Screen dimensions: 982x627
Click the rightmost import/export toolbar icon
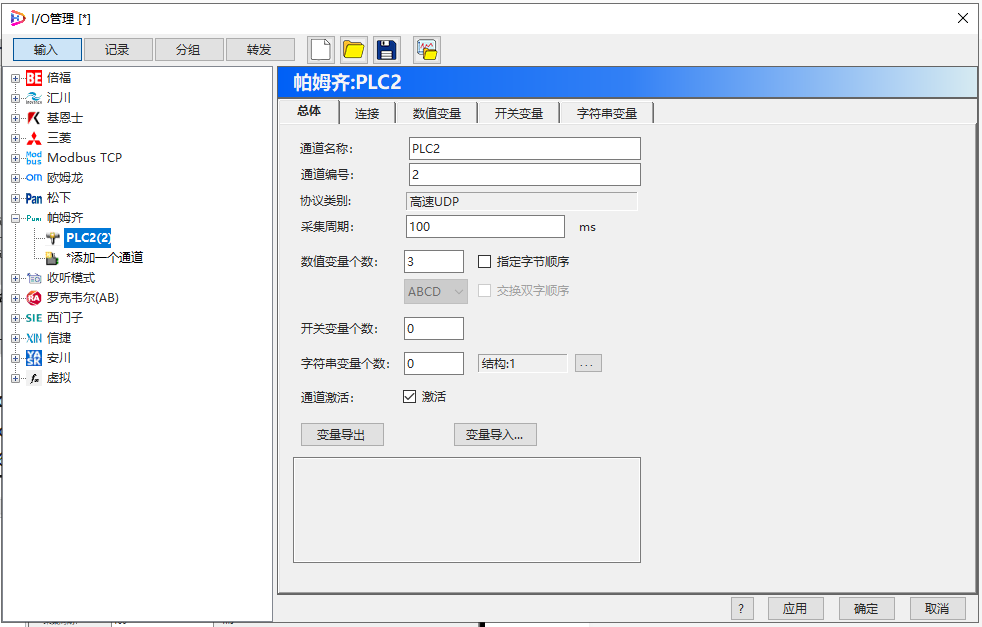tap(426, 48)
